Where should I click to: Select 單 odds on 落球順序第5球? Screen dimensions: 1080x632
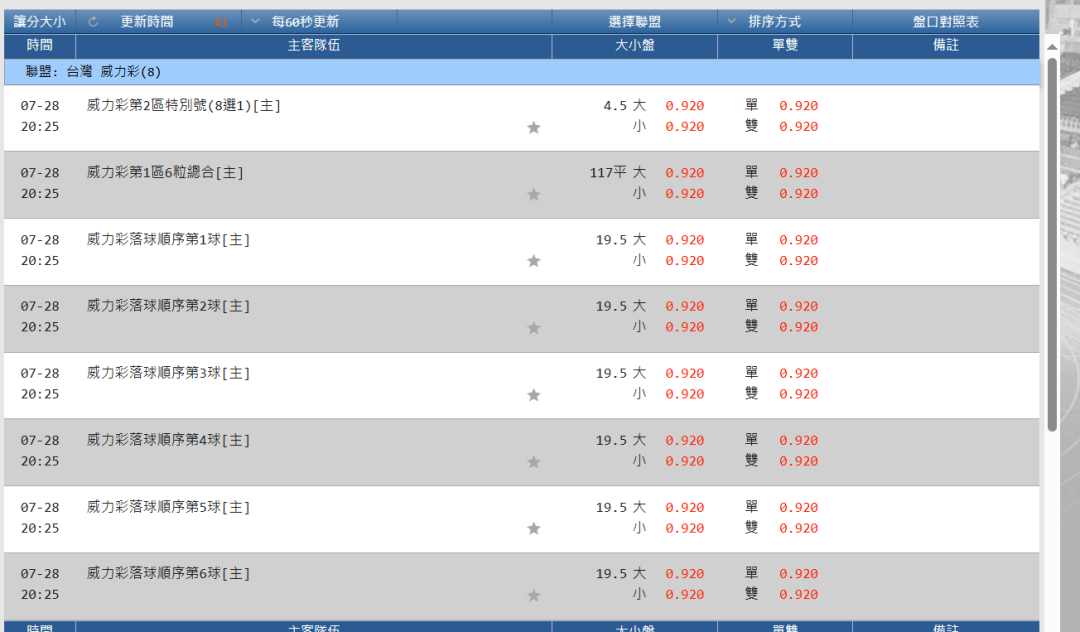coord(799,507)
